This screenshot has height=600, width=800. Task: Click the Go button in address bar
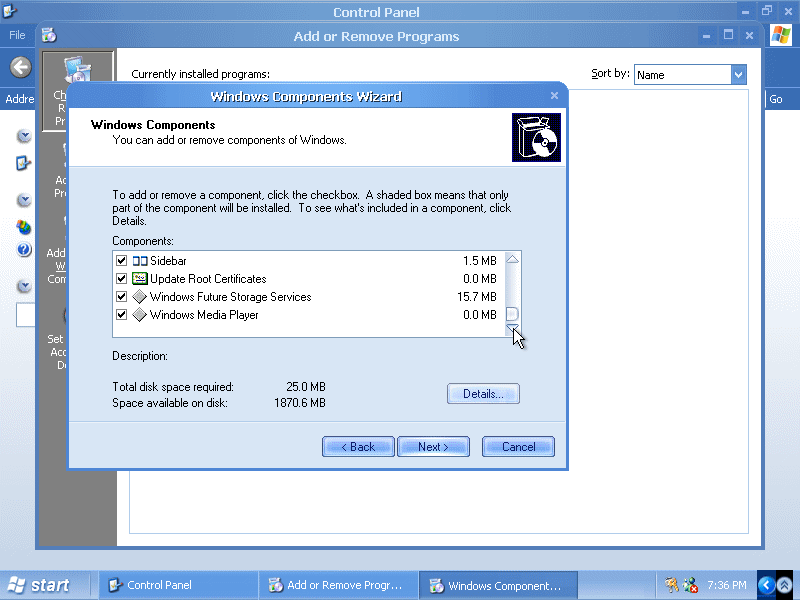(776, 99)
